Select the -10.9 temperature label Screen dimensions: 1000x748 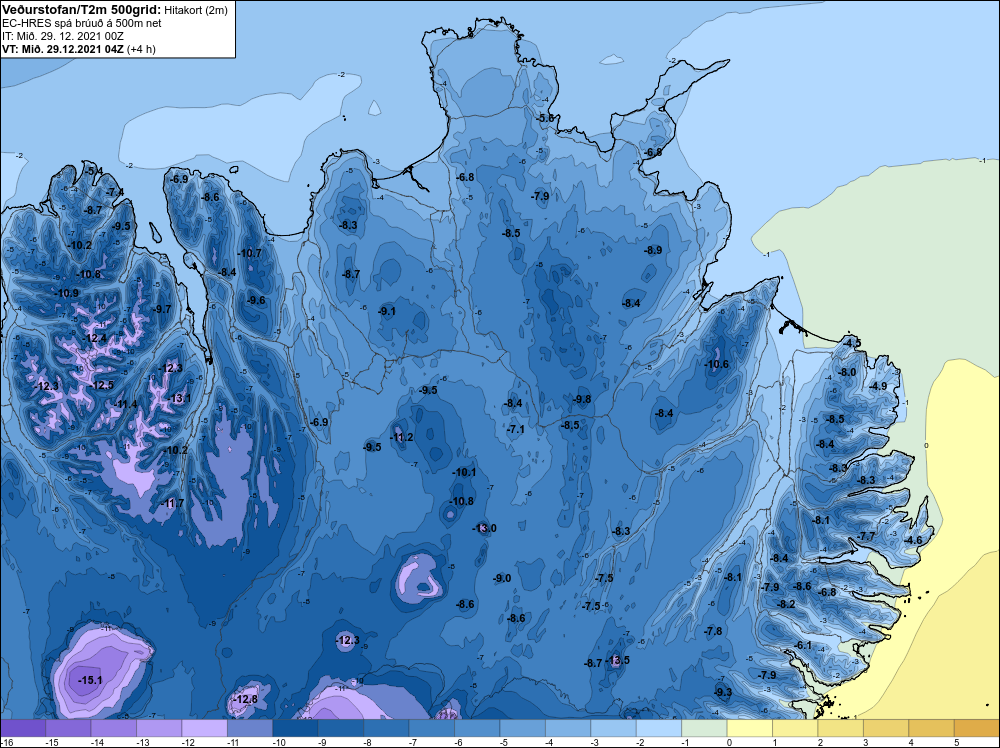tap(67, 293)
